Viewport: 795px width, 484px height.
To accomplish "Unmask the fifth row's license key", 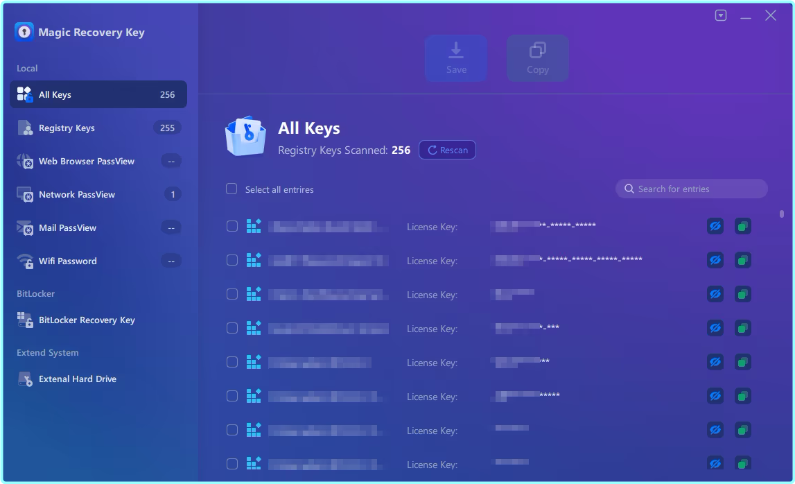I will click(x=715, y=362).
